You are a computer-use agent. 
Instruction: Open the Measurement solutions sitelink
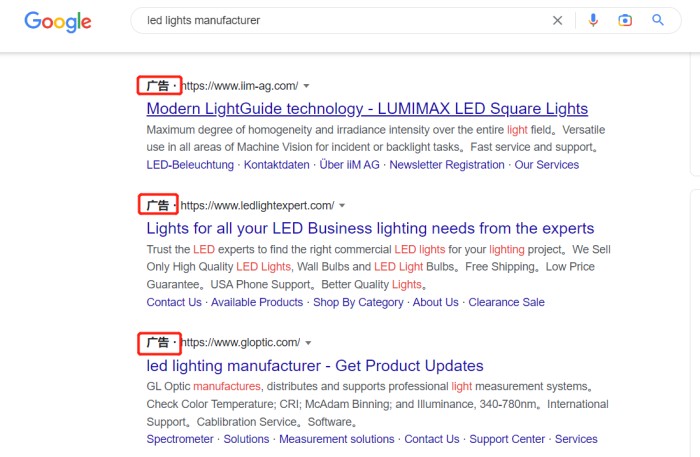[x=337, y=439]
